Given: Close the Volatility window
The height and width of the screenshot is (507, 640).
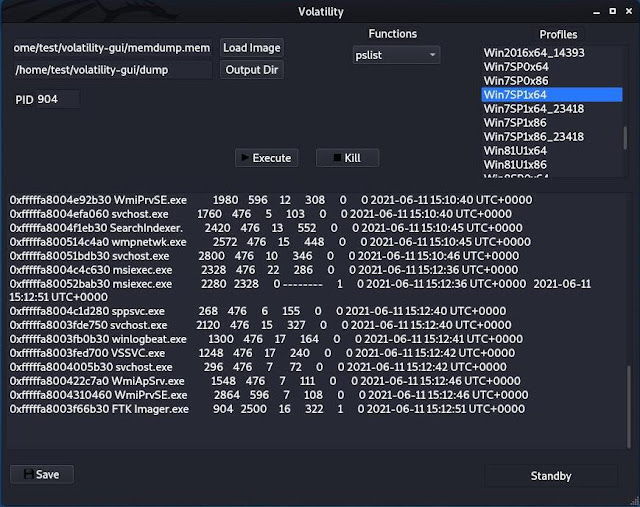Looking at the screenshot, I should click(x=629, y=11).
